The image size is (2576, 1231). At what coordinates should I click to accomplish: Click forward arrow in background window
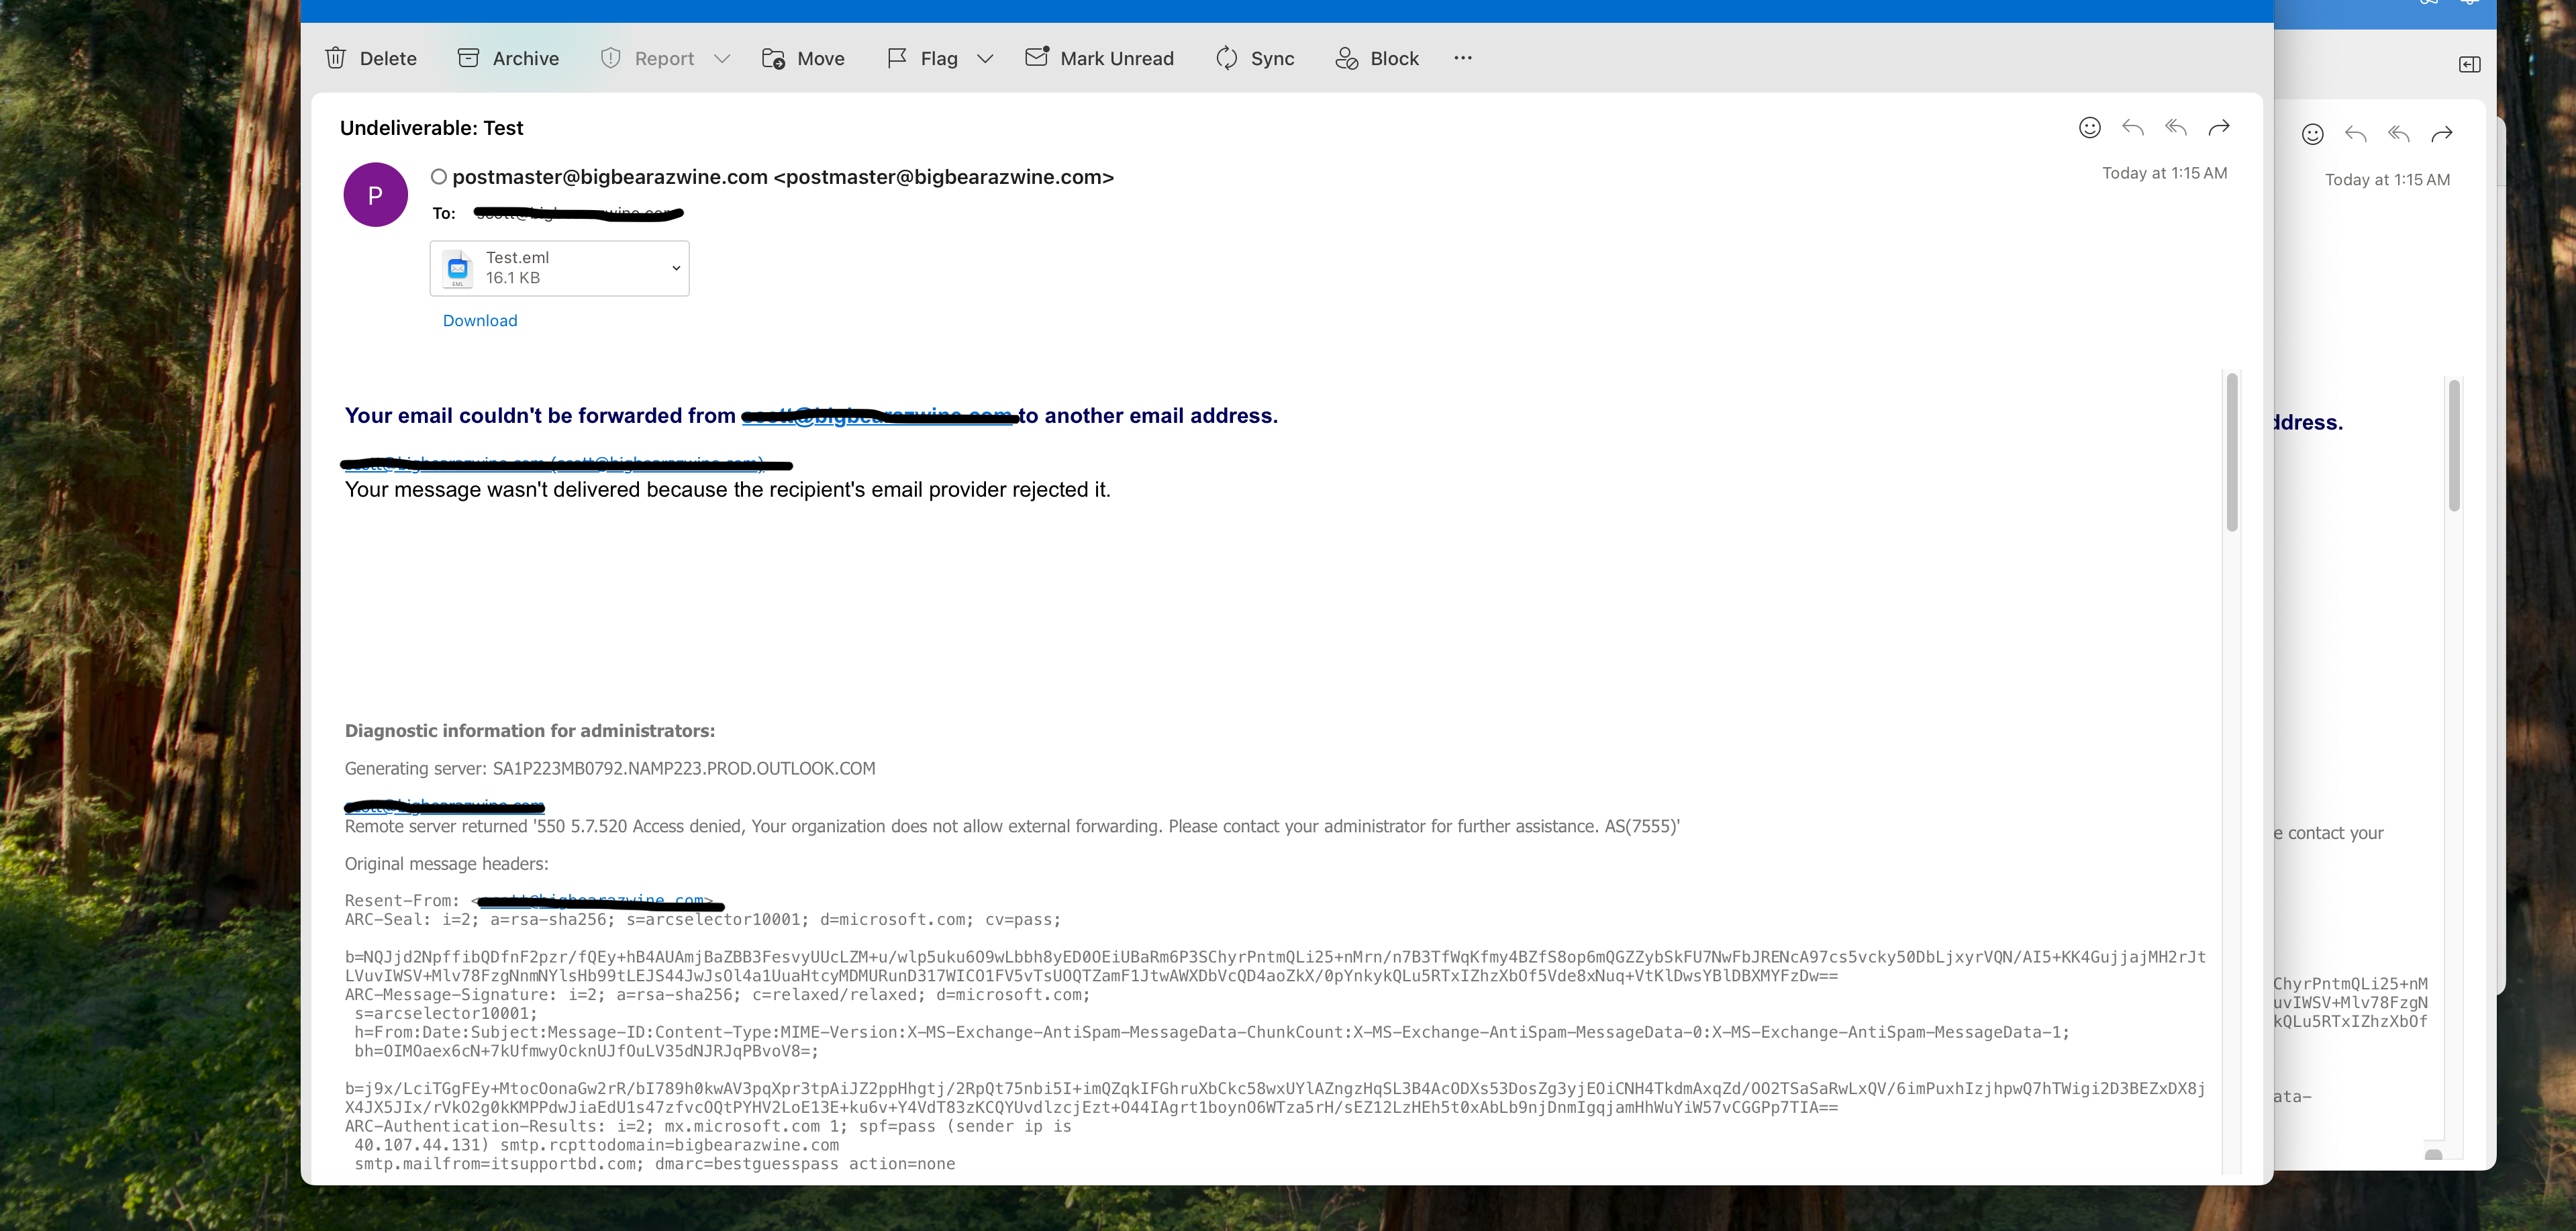point(2442,134)
